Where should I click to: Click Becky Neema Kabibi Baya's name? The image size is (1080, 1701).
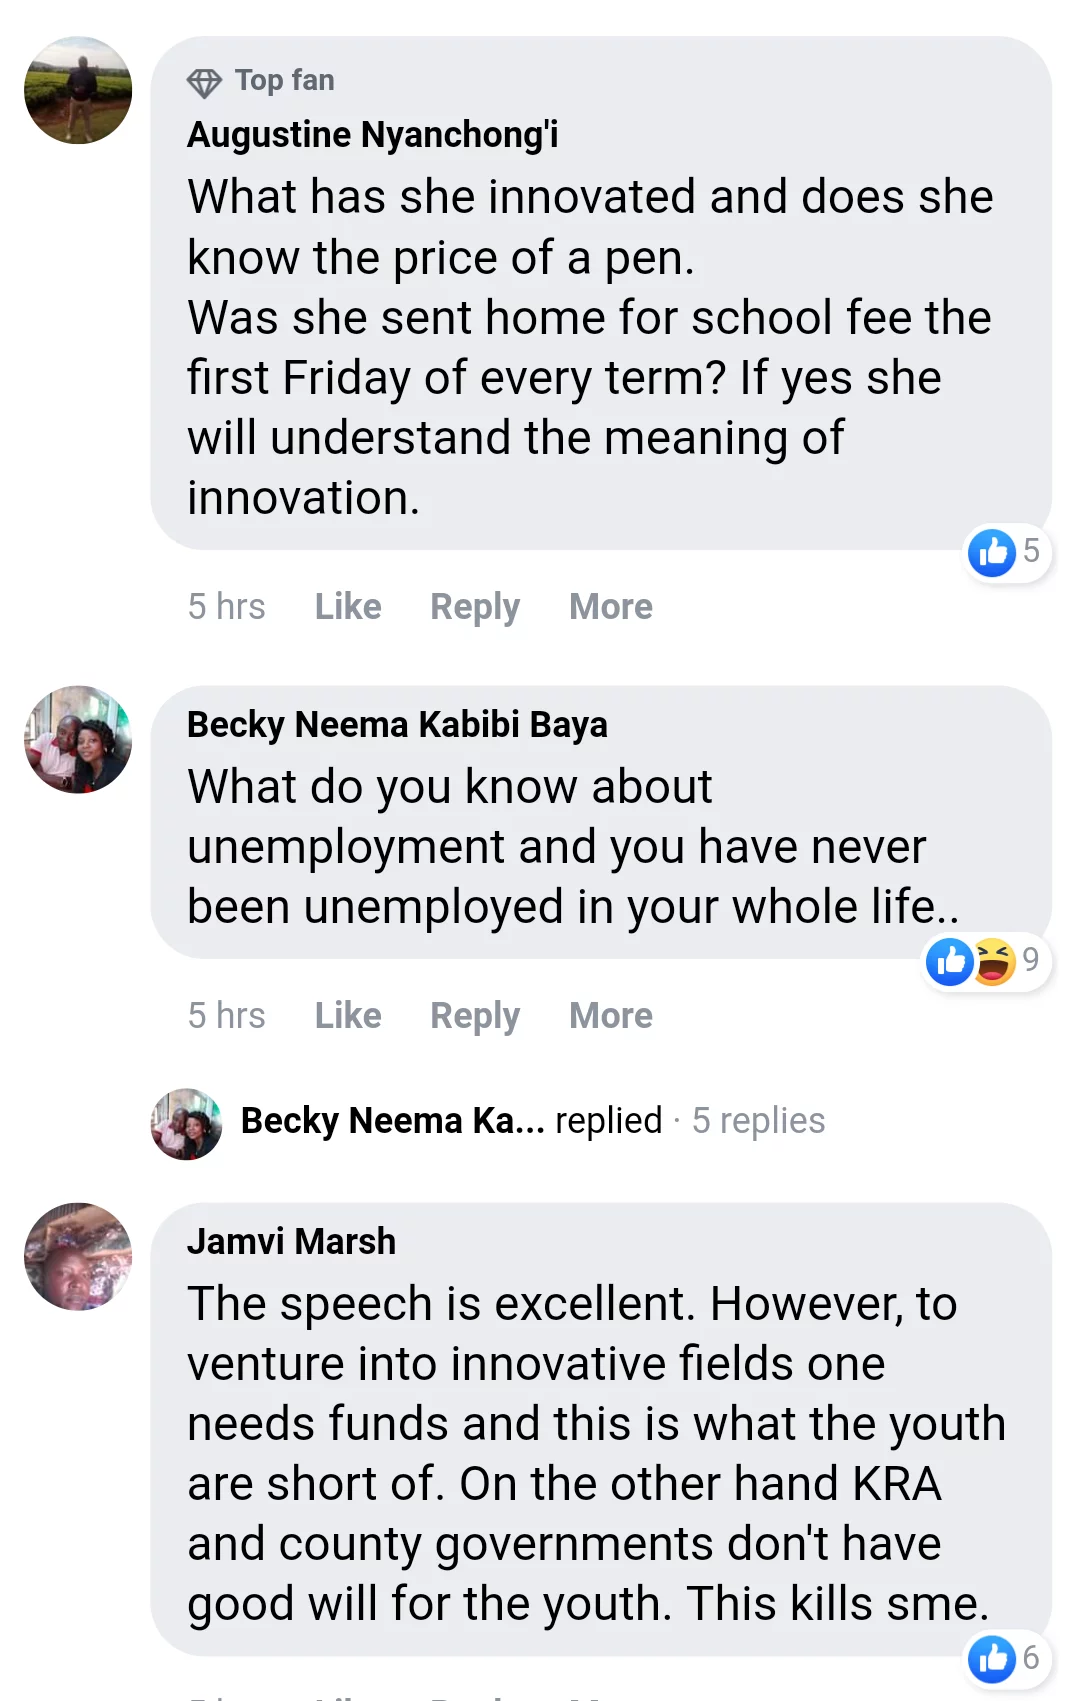click(397, 725)
